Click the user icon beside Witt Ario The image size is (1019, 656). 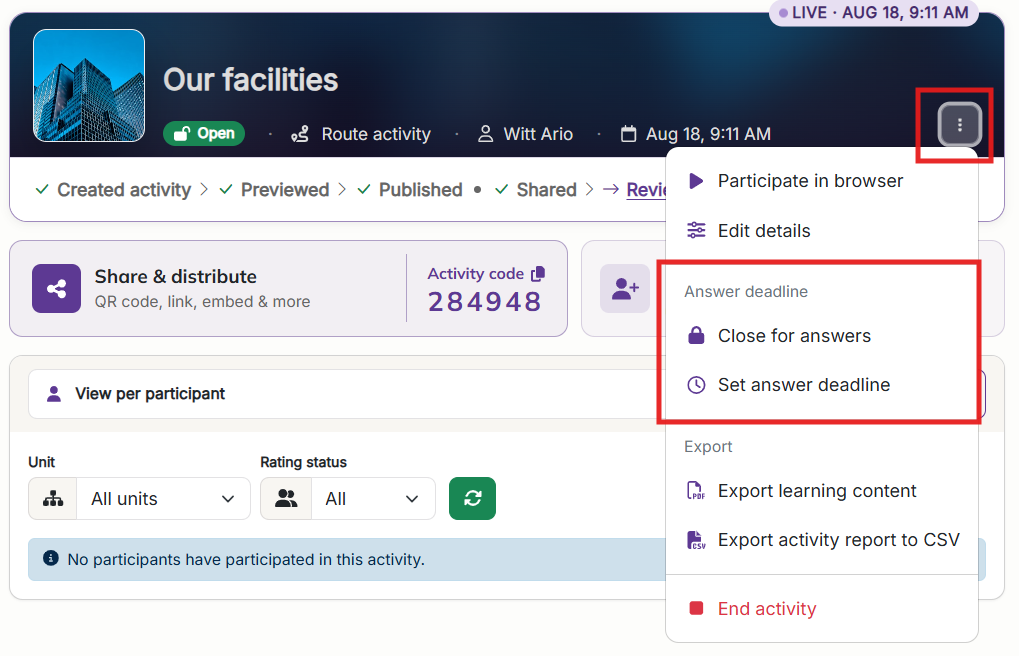[x=485, y=134]
